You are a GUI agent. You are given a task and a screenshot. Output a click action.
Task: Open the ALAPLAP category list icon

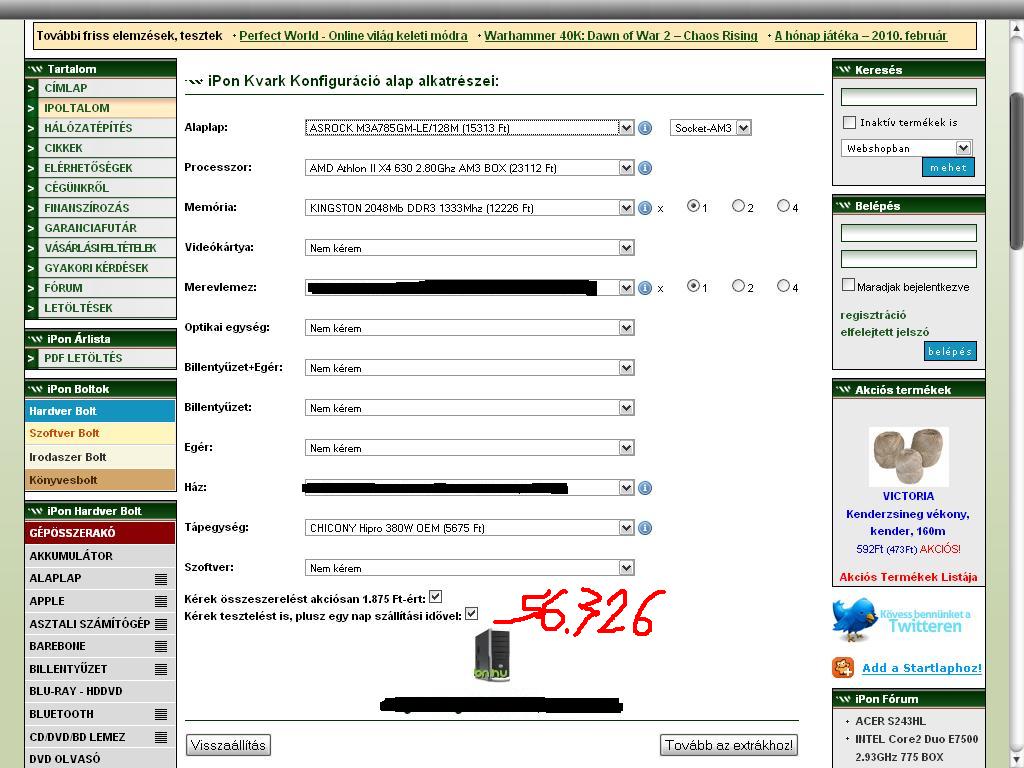pyautogui.click(x=161, y=579)
